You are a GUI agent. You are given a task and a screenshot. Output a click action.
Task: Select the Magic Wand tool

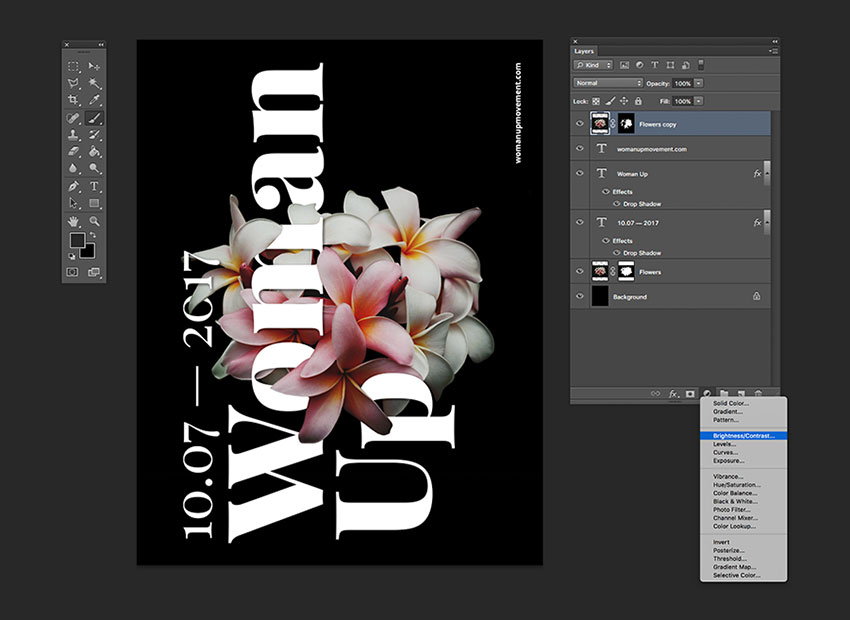(x=94, y=83)
